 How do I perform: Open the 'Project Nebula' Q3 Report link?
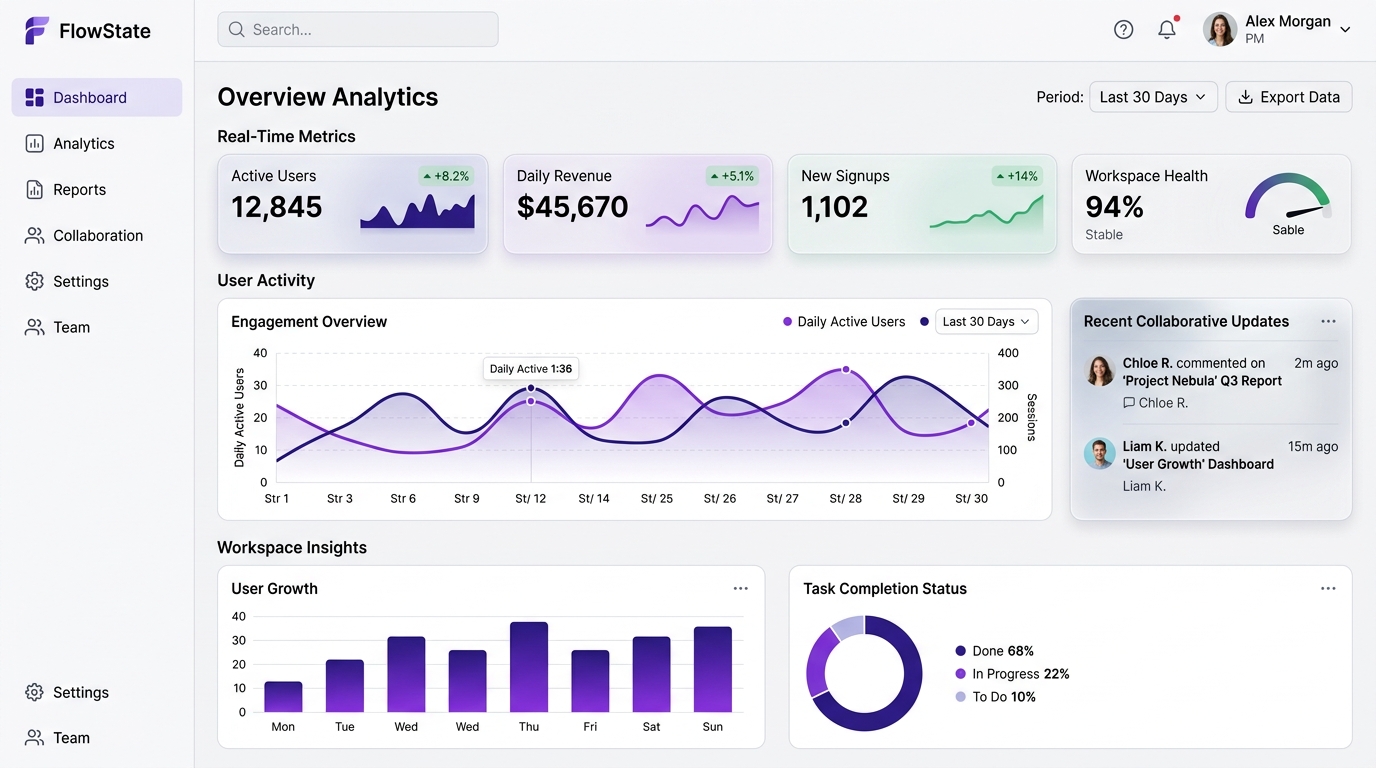tap(1202, 381)
